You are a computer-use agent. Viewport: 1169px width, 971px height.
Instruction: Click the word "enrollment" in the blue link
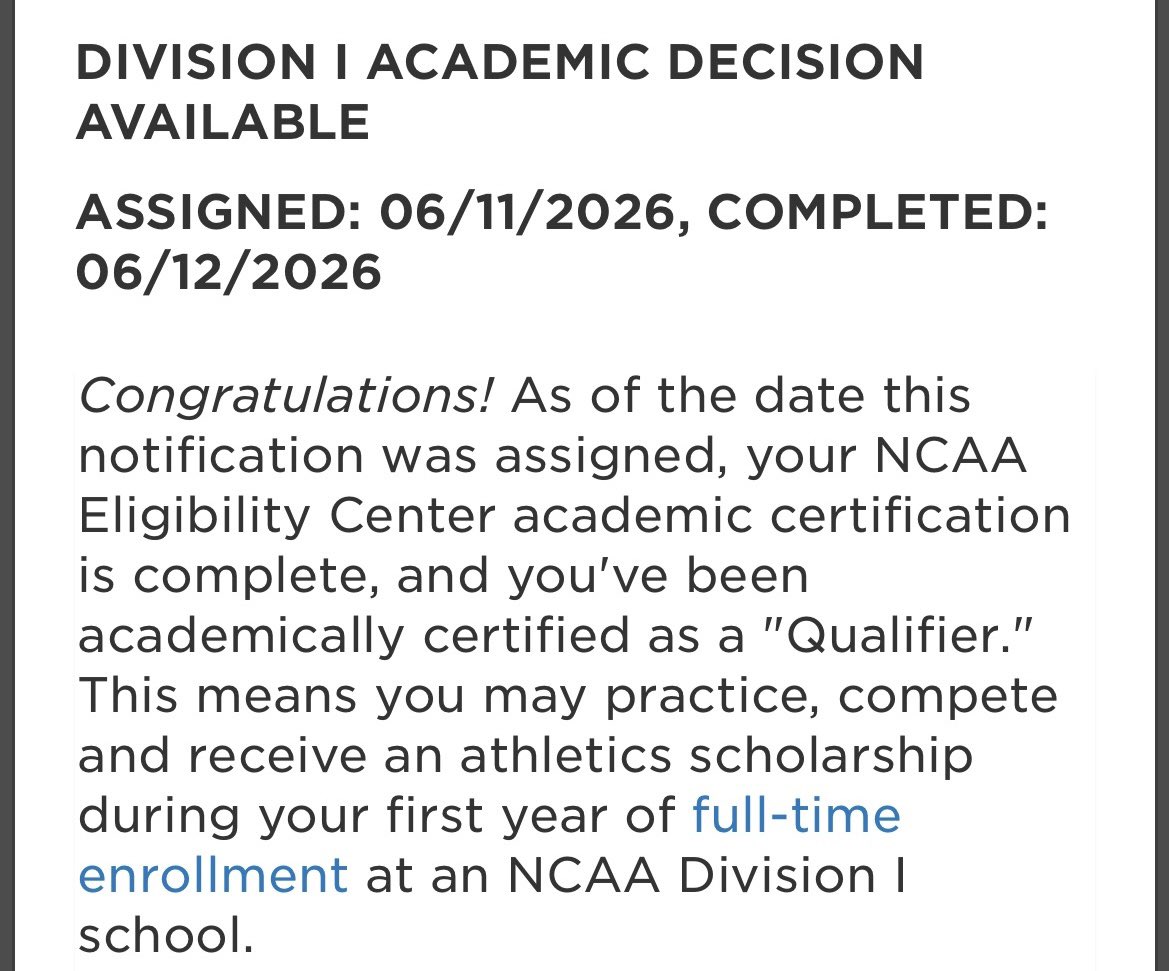pyautogui.click(x=213, y=876)
